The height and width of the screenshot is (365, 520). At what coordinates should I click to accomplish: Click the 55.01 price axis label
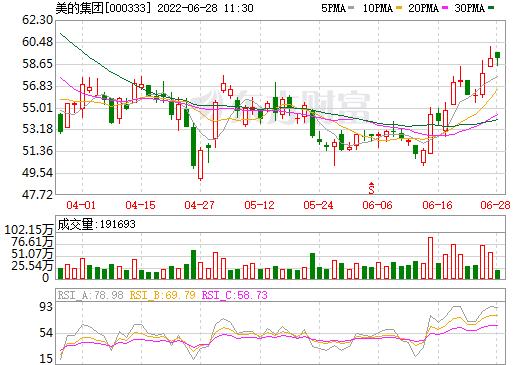pyautogui.click(x=37, y=107)
